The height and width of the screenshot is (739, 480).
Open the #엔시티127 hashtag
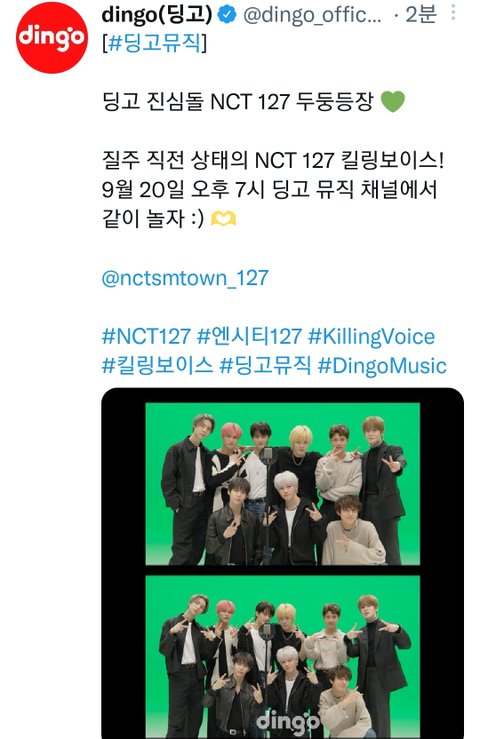249,337
